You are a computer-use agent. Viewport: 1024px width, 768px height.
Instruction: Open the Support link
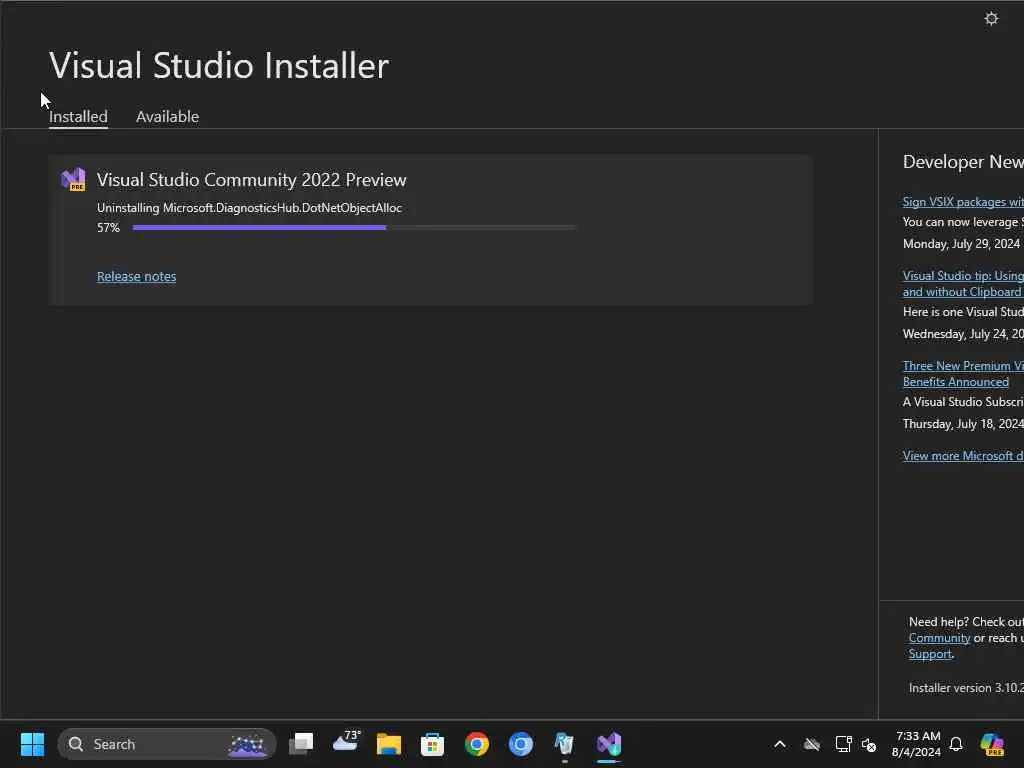pyautogui.click(x=930, y=654)
